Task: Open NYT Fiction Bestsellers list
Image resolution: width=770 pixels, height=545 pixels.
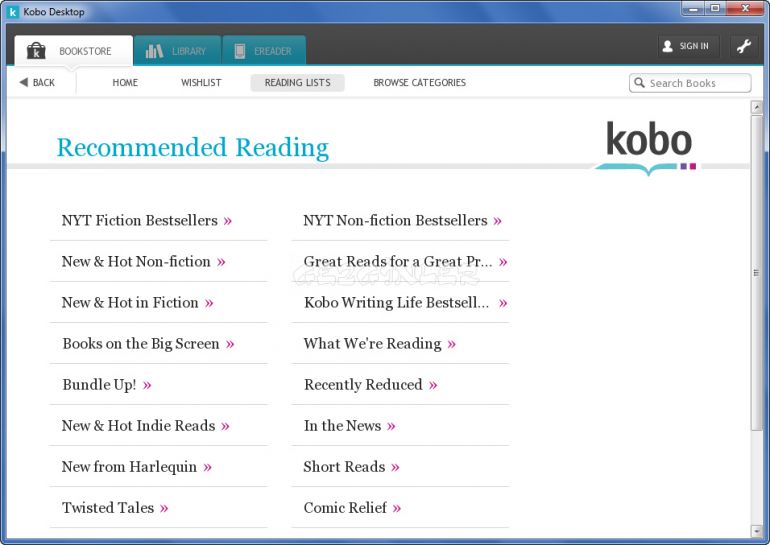Action: tap(147, 220)
